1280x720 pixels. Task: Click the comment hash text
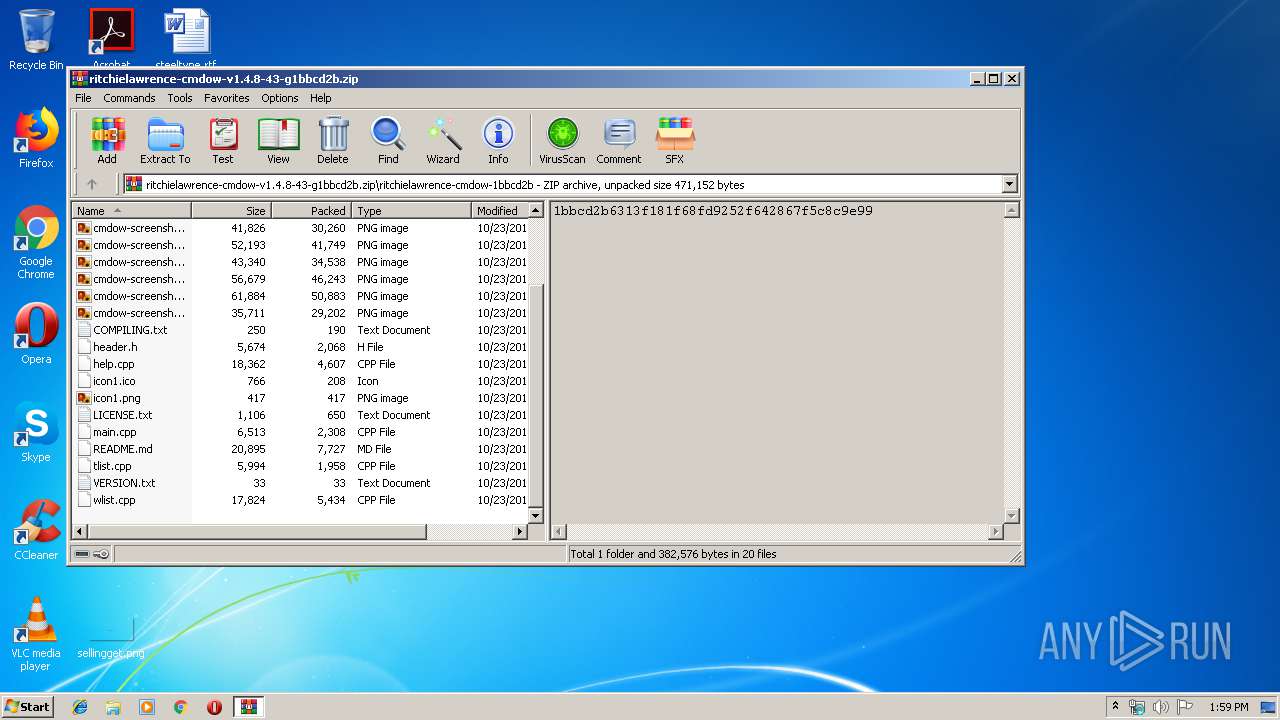(x=713, y=211)
